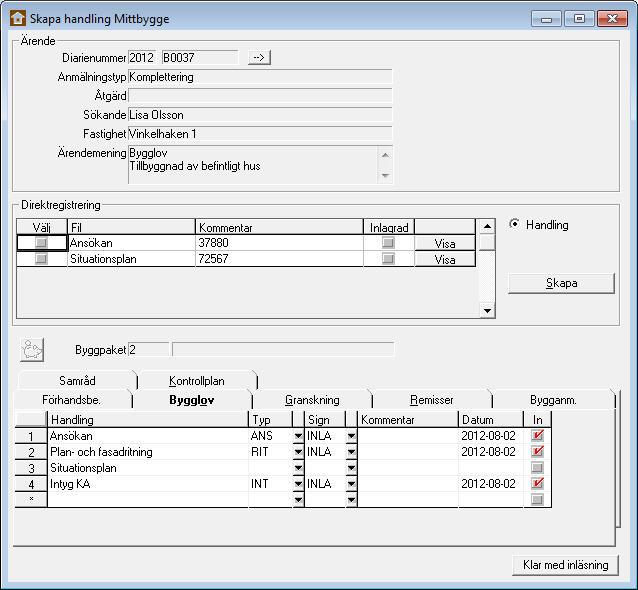This screenshot has height=590, width=638.
Task: Toggle Inlagrad checkbox in Ansökan 37880 row
Action: point(388,243)
